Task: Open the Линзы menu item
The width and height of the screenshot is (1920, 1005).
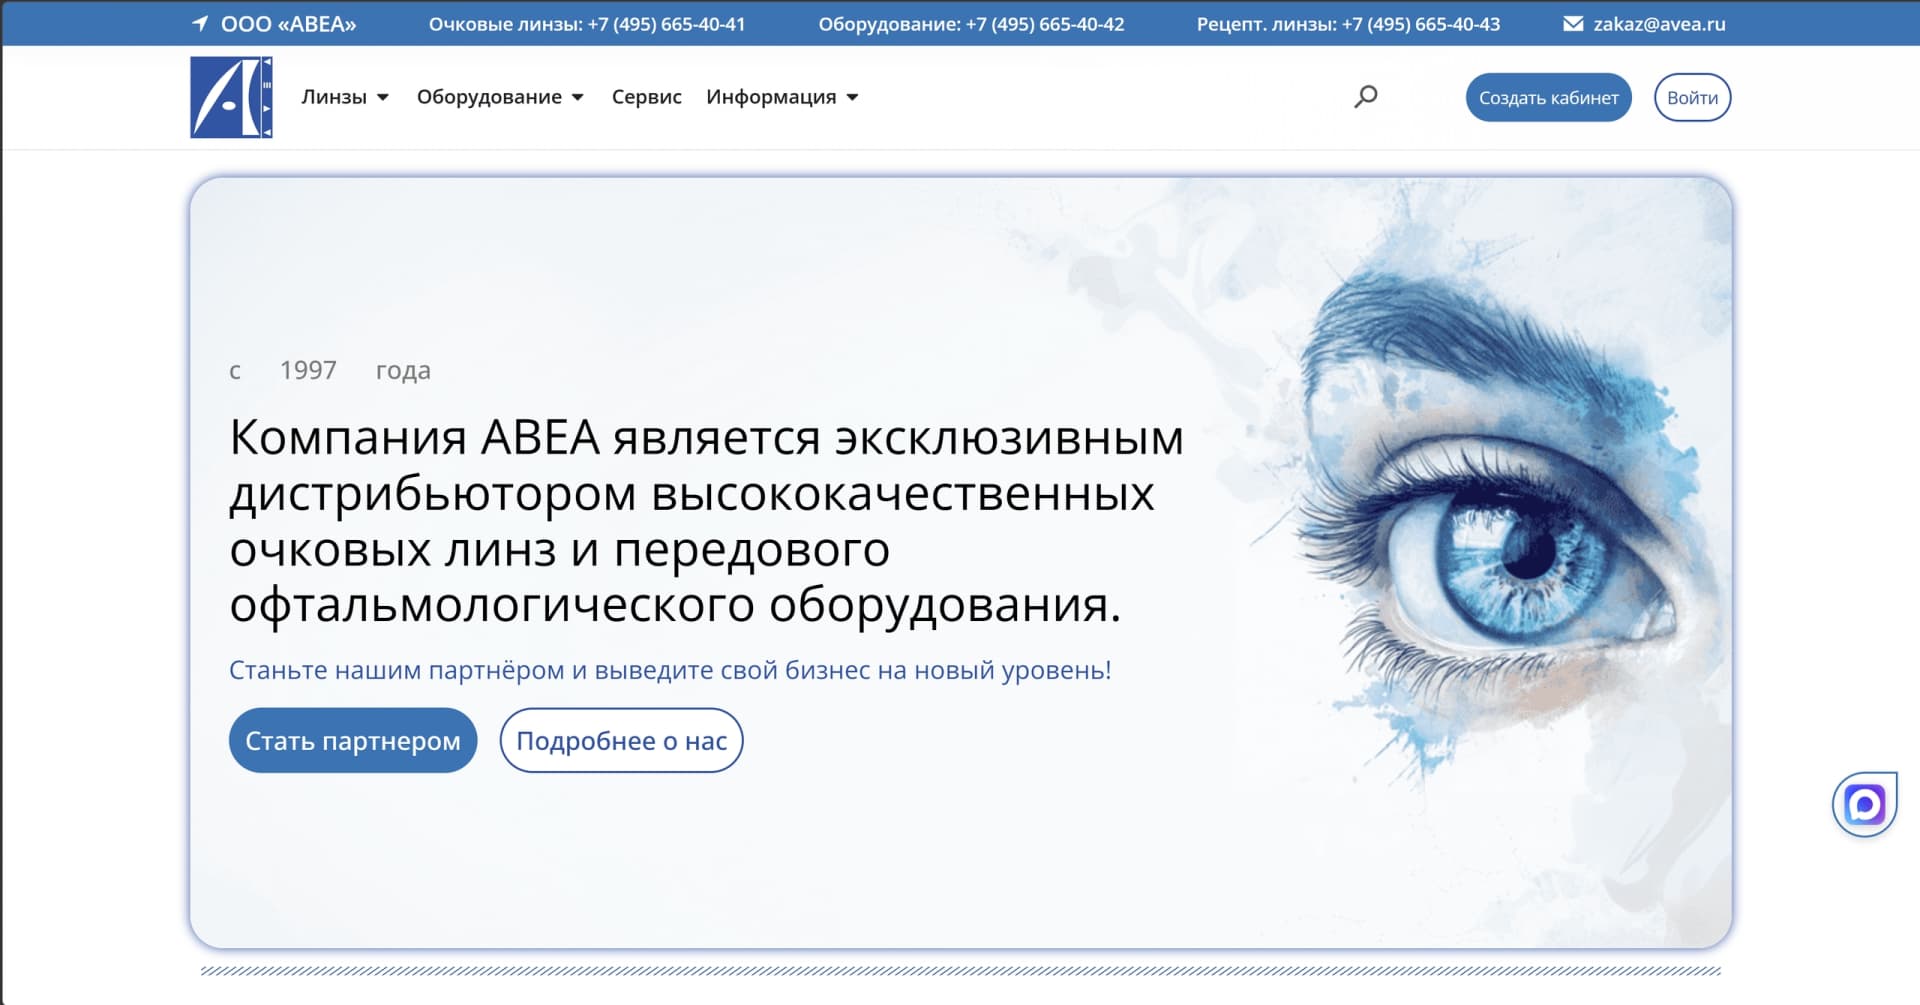Action: 334,97
